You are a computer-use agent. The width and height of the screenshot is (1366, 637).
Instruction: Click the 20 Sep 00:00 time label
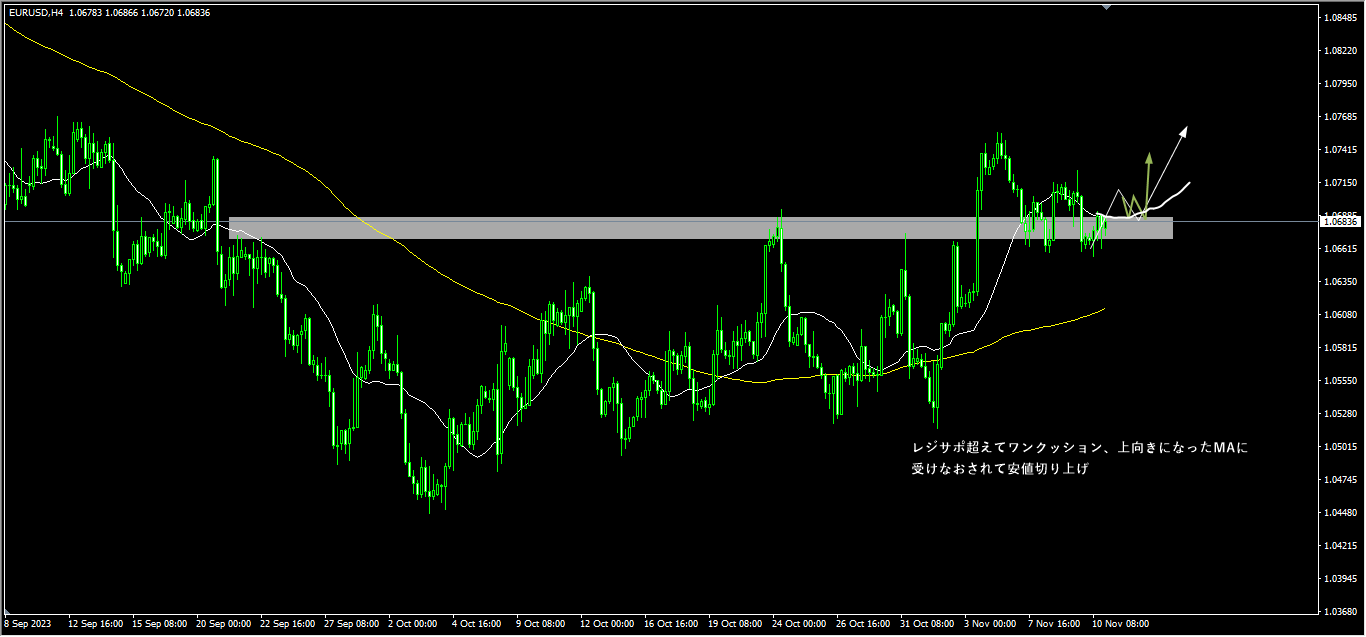pyautogui.click(x=222, y=624)
